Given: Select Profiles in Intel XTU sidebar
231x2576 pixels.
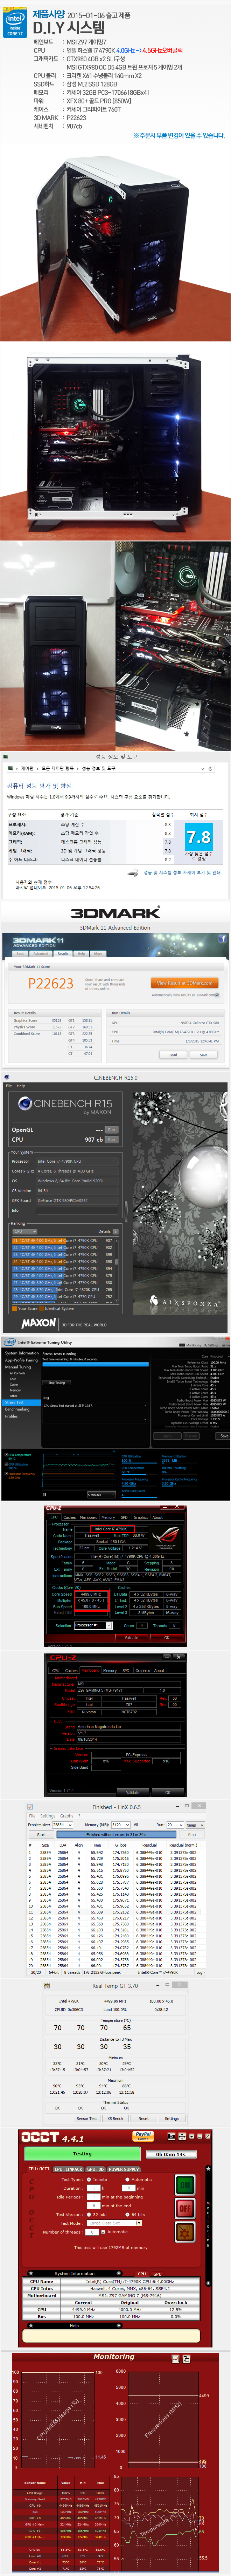Looking at the screenshot, I should (11, 1416).
